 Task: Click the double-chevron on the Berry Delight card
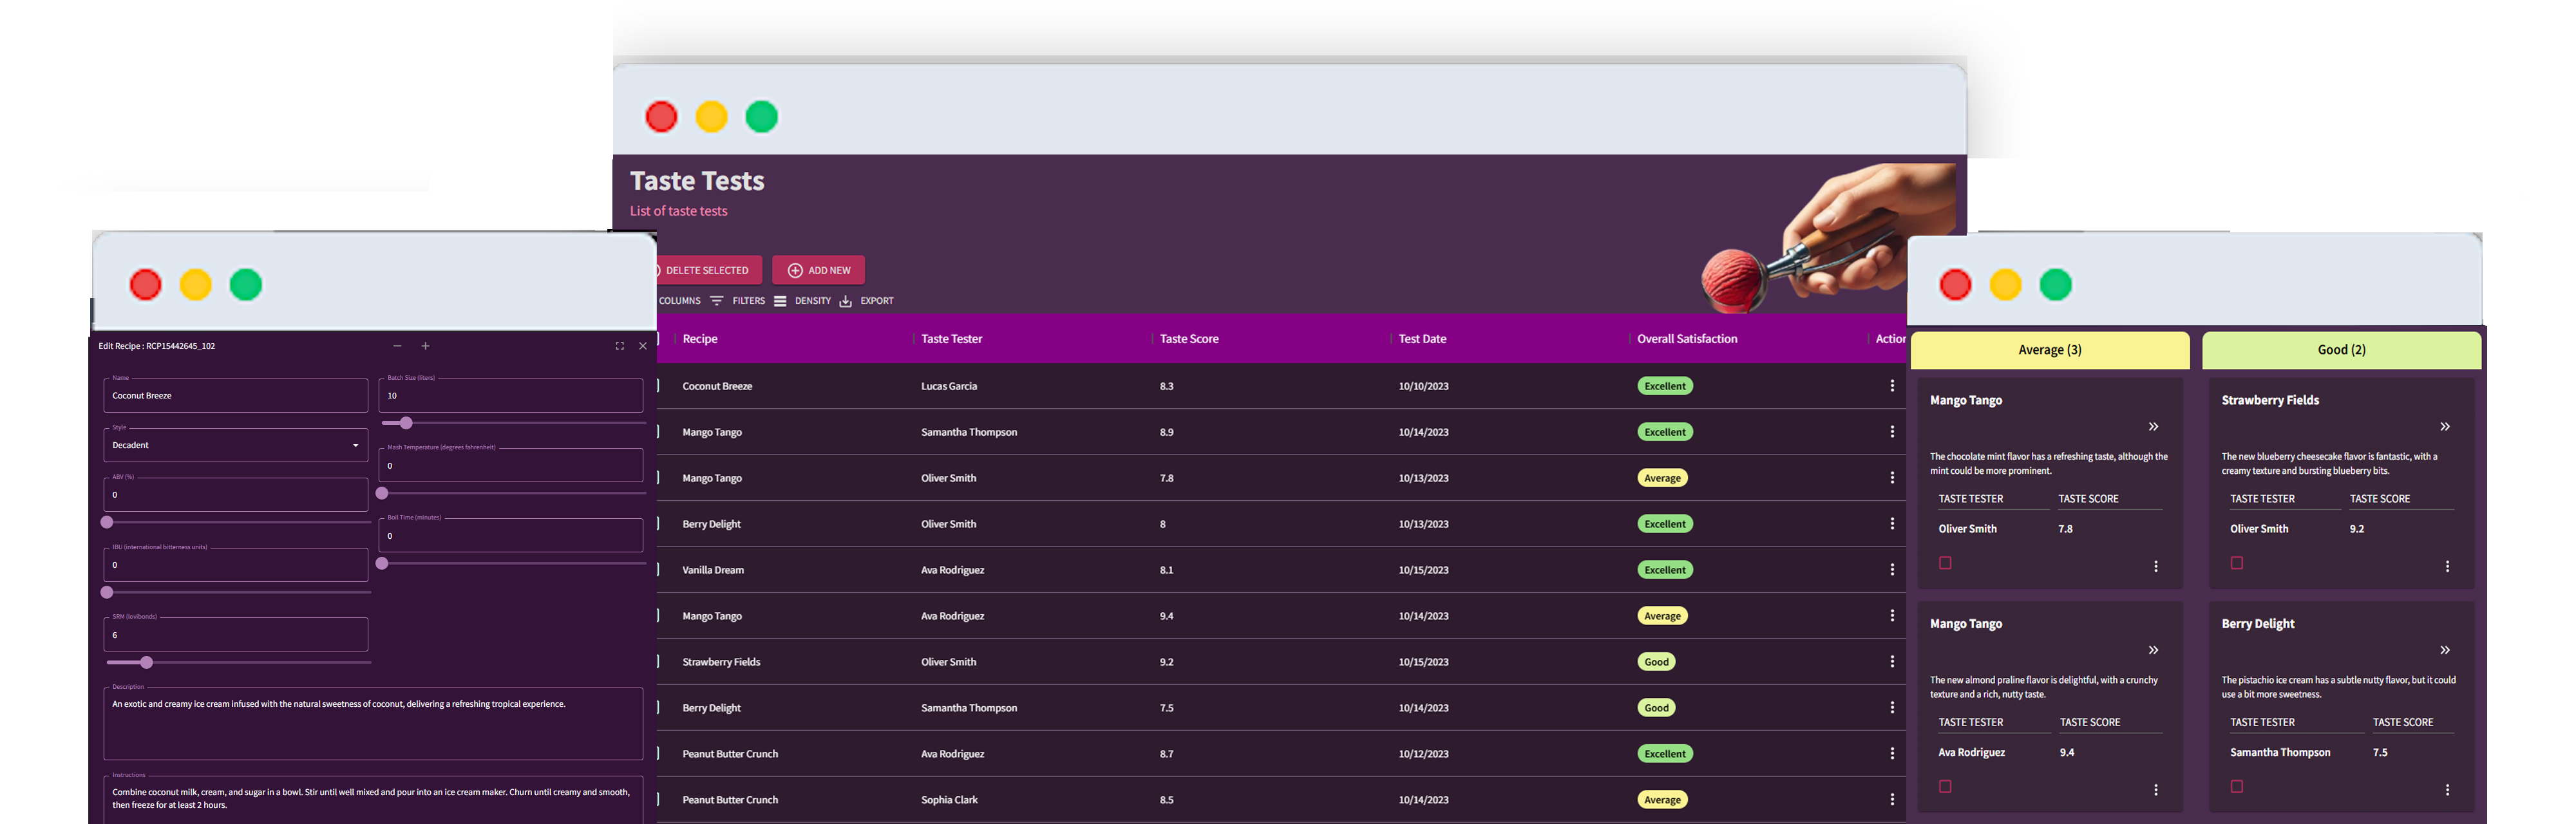[x=2445, y=649]
